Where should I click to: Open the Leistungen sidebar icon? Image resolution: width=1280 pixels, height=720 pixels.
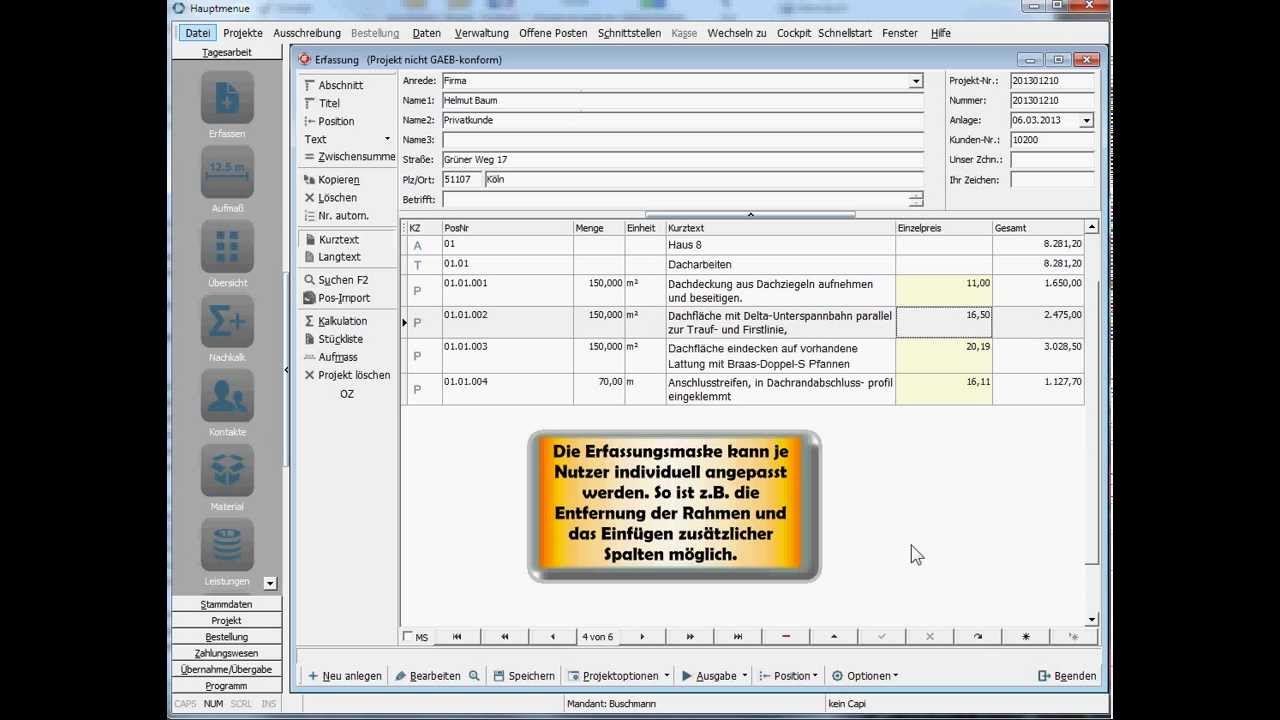[227, 546]
